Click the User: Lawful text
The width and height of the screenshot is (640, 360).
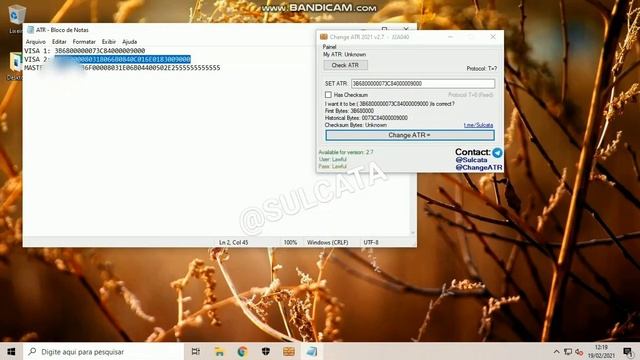pyautogui.click(x=333, y=159)
